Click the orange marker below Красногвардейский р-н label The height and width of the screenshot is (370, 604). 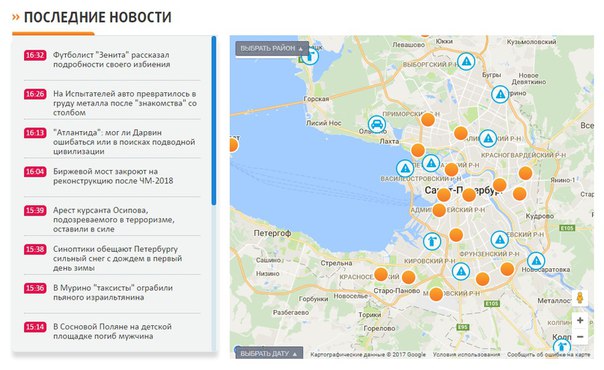click(525, 173)
